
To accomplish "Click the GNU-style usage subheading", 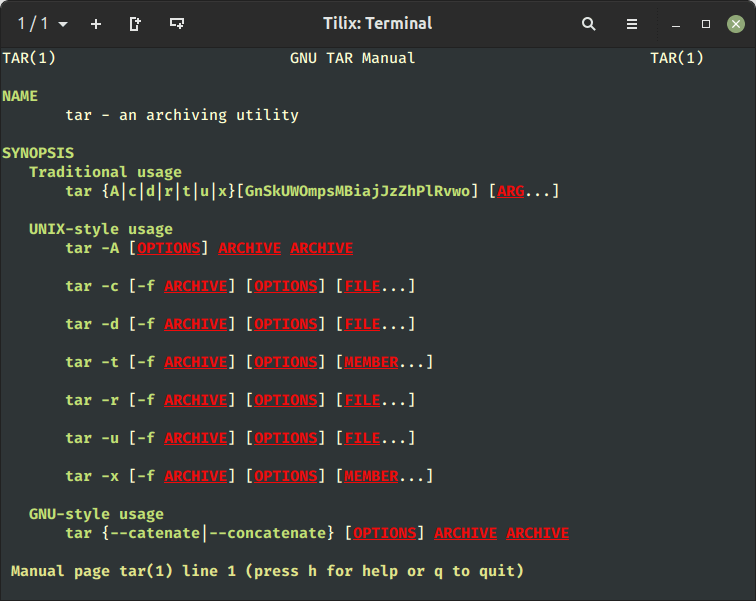I will click(96, 514).
